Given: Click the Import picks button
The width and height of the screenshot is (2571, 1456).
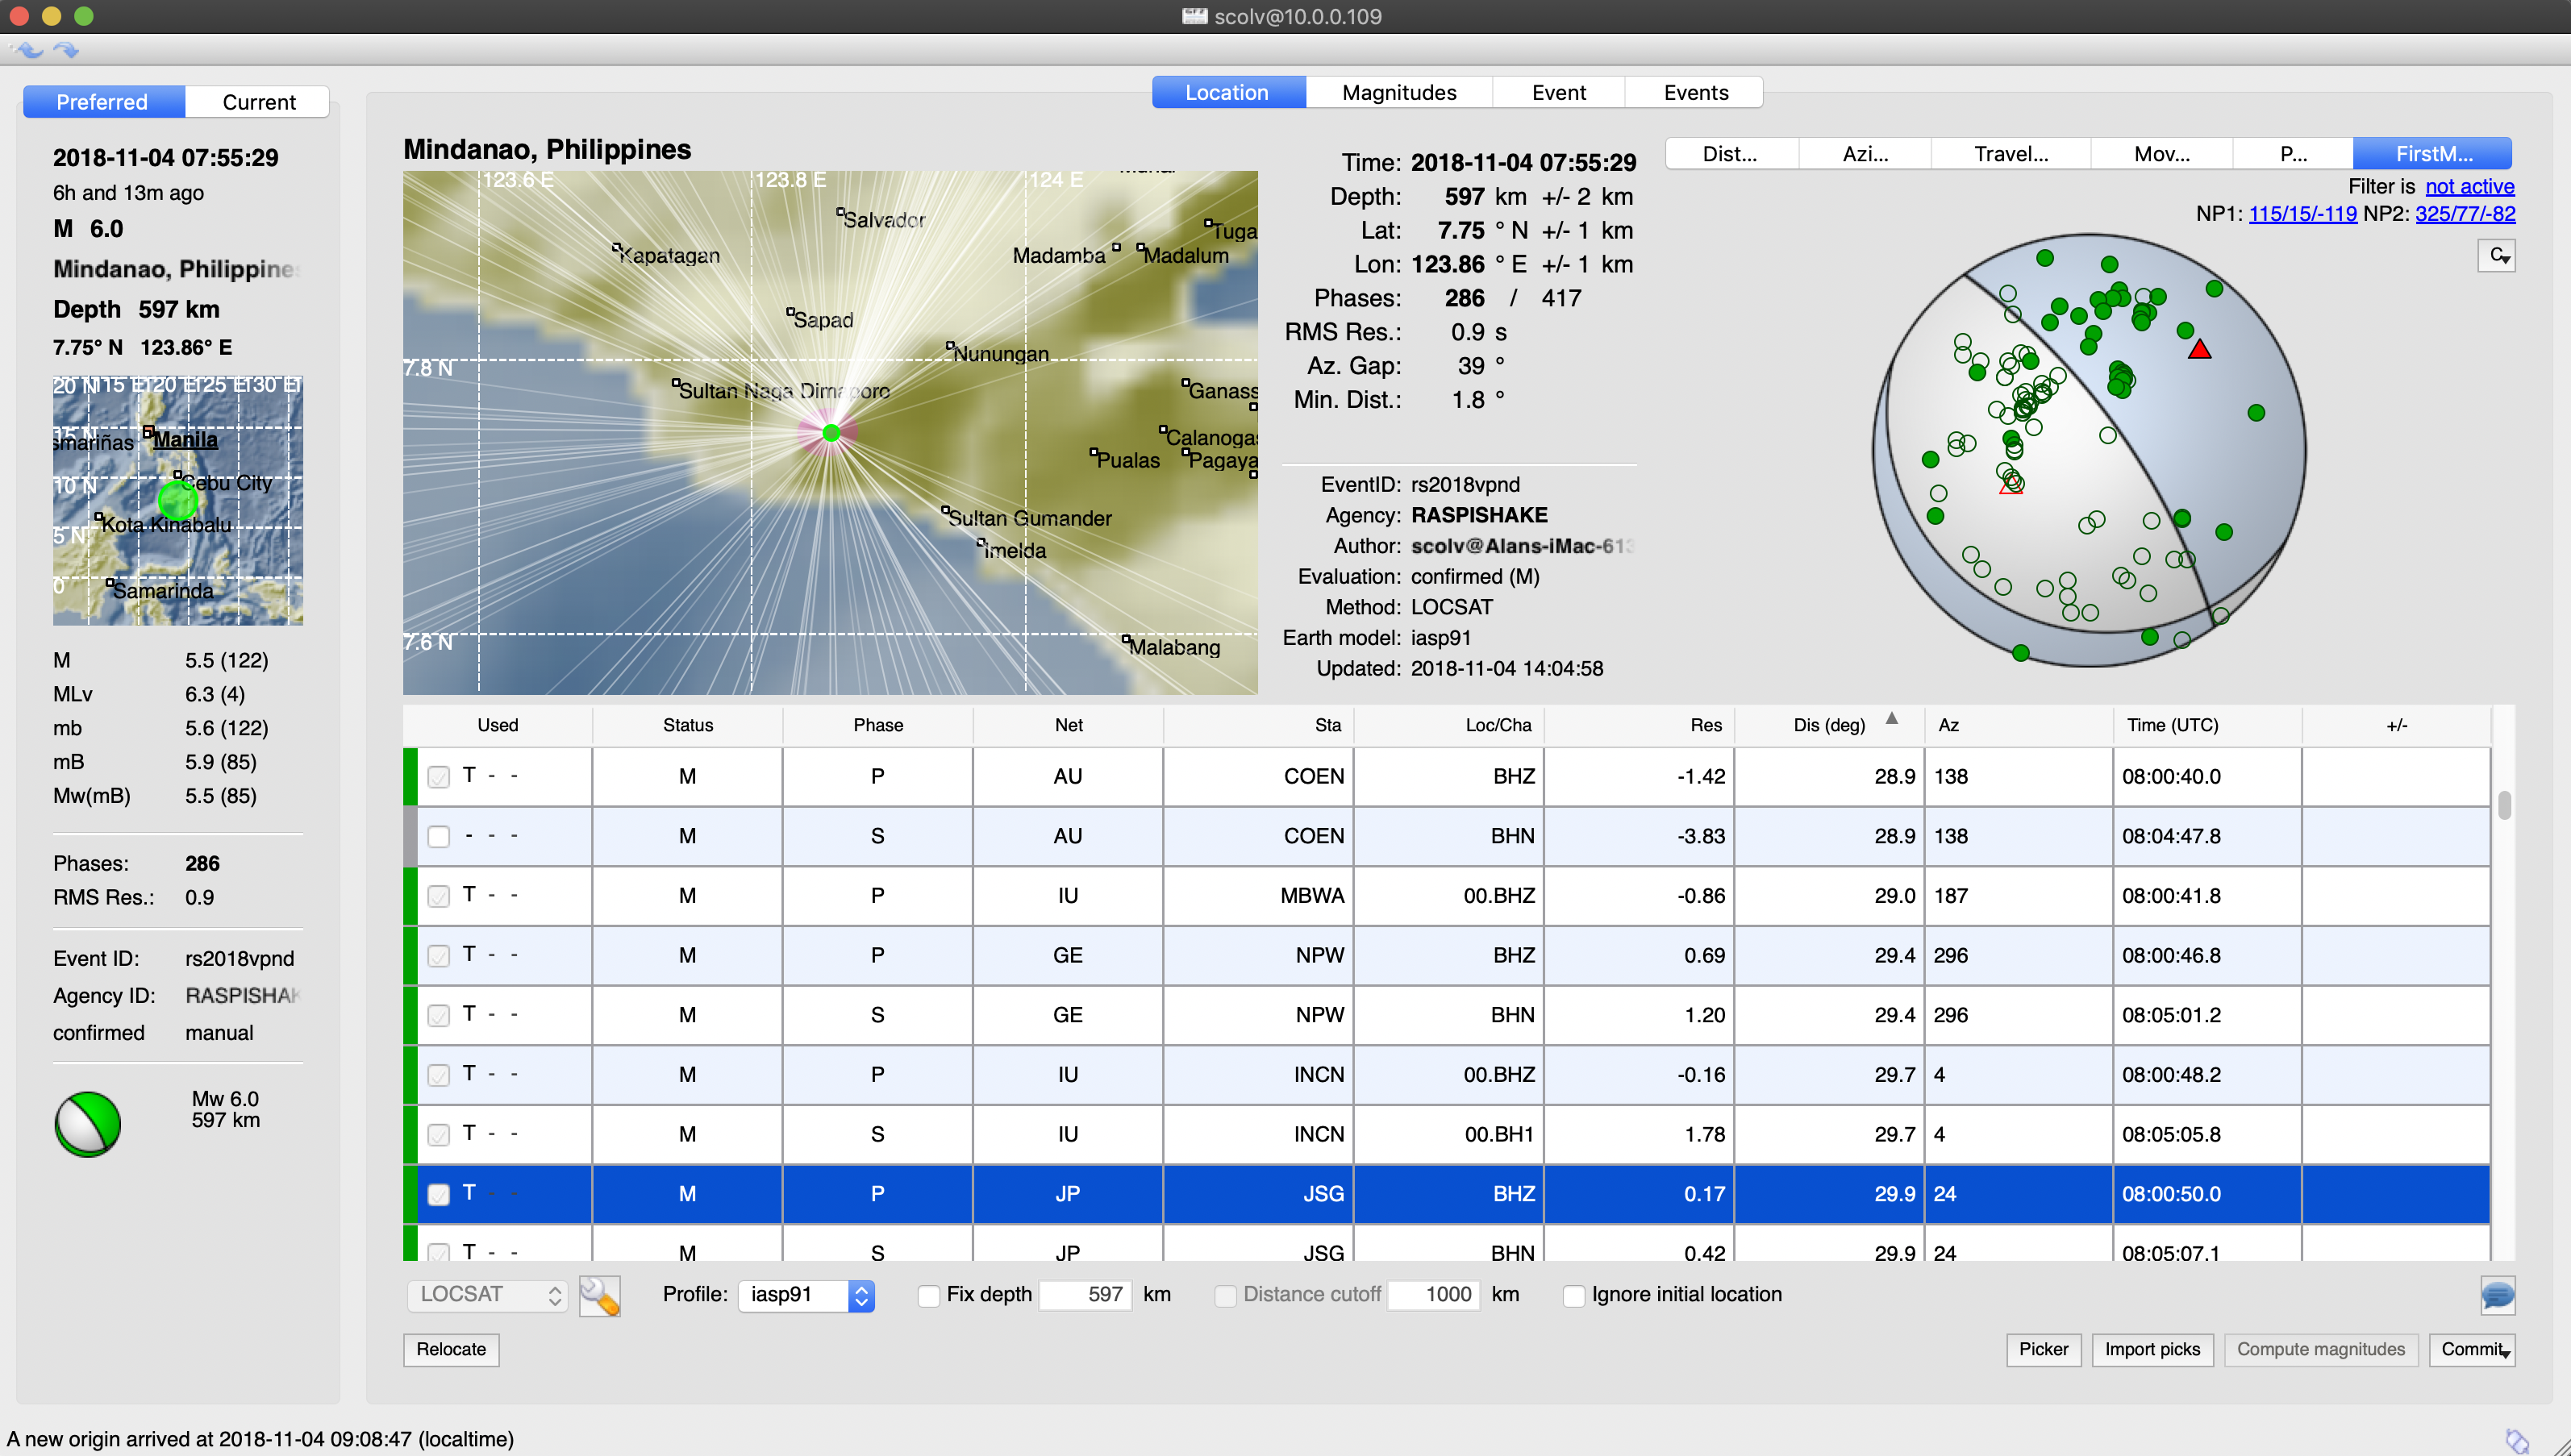Looking at the screenshot, I should [2152, 1349].
